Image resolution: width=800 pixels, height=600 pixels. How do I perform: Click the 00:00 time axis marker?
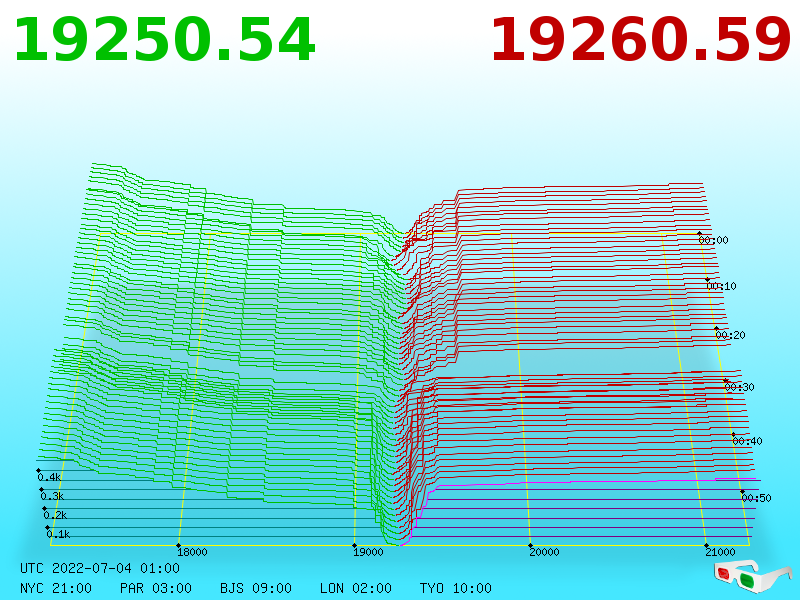coord(713,240)
